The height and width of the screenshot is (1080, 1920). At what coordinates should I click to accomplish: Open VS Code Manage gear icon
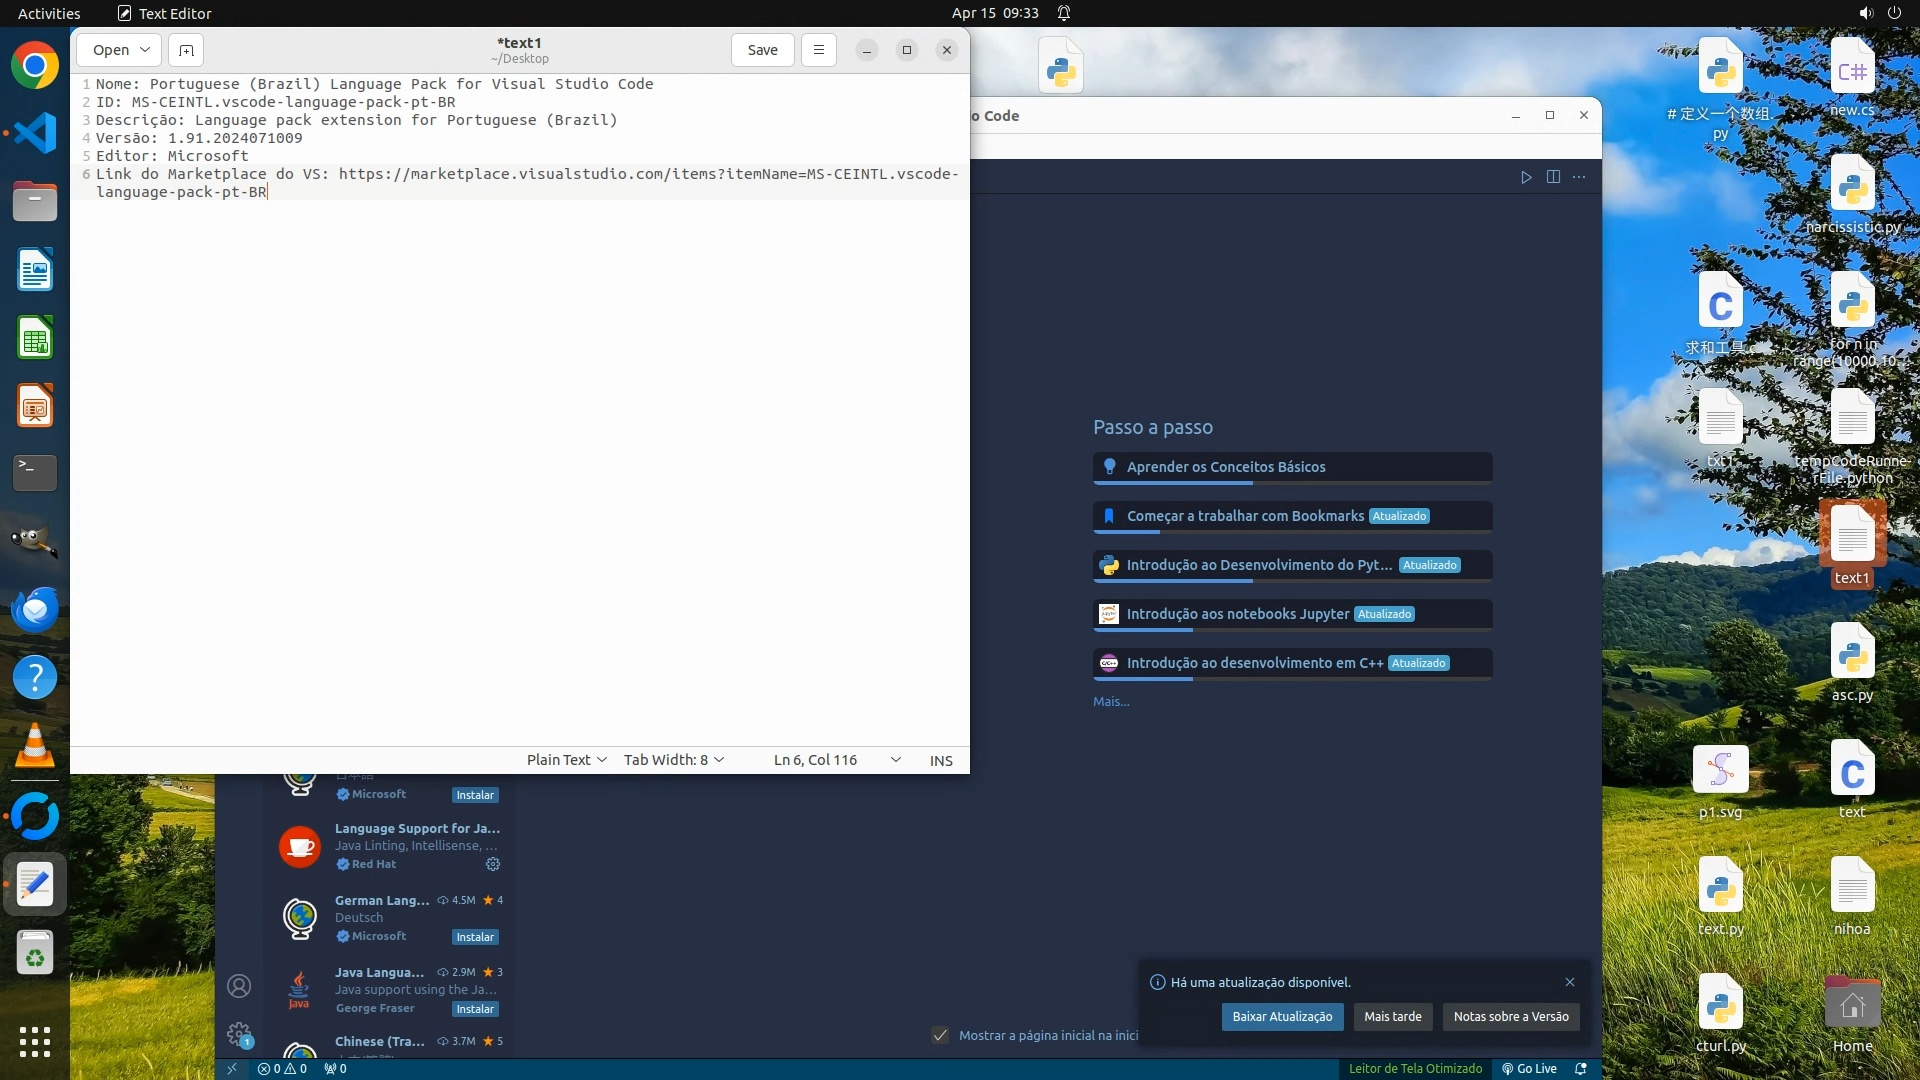click(x=239, y=1033)
